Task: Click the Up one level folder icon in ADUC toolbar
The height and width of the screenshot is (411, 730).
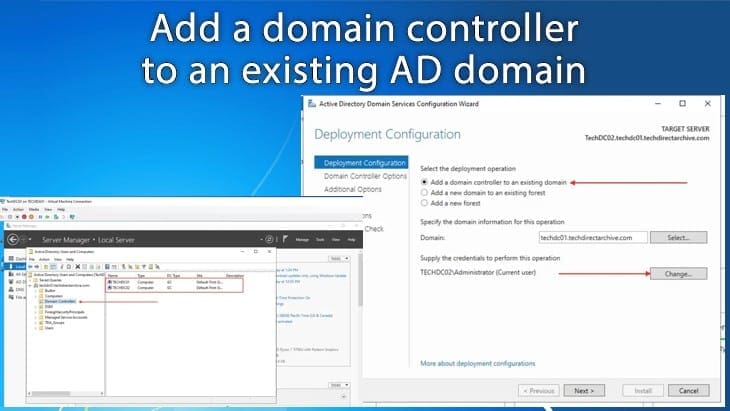Action: point(46,266)
